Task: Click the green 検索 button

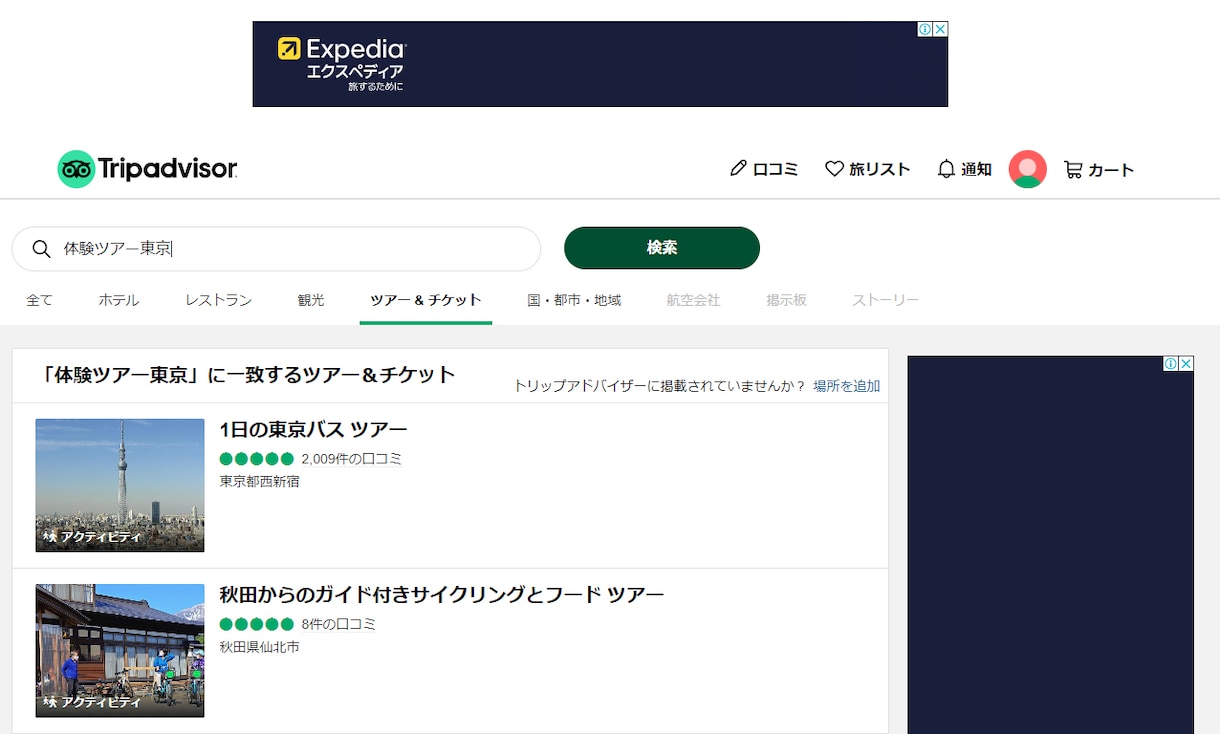Action: point(662,248)
